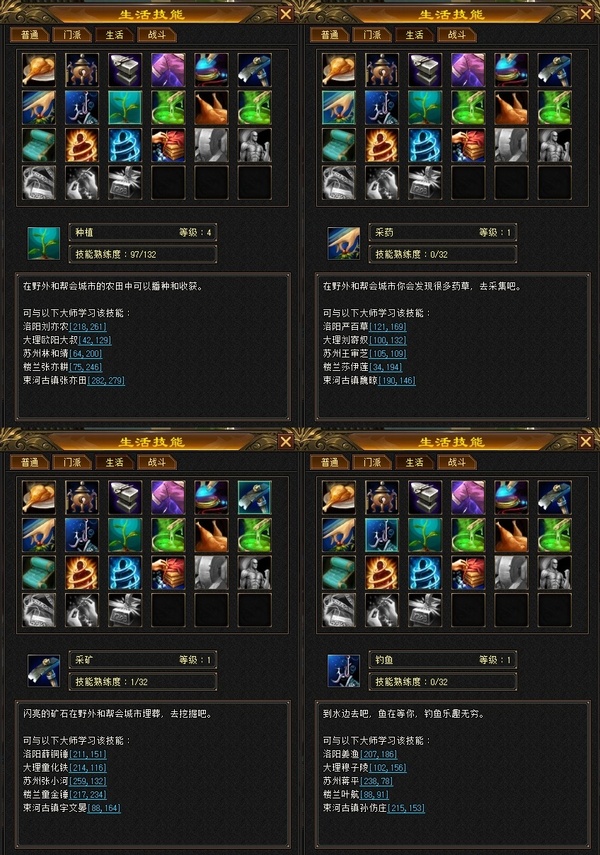The image size is (600, 855).
Task: Select the roast drumstick cooking skill in 种植 window
Action: 39,70
